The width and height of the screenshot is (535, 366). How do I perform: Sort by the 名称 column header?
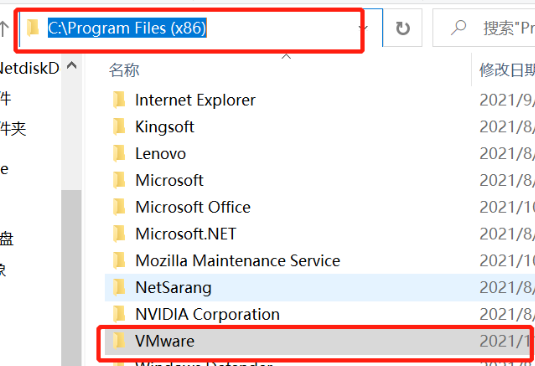pos(124,70)
